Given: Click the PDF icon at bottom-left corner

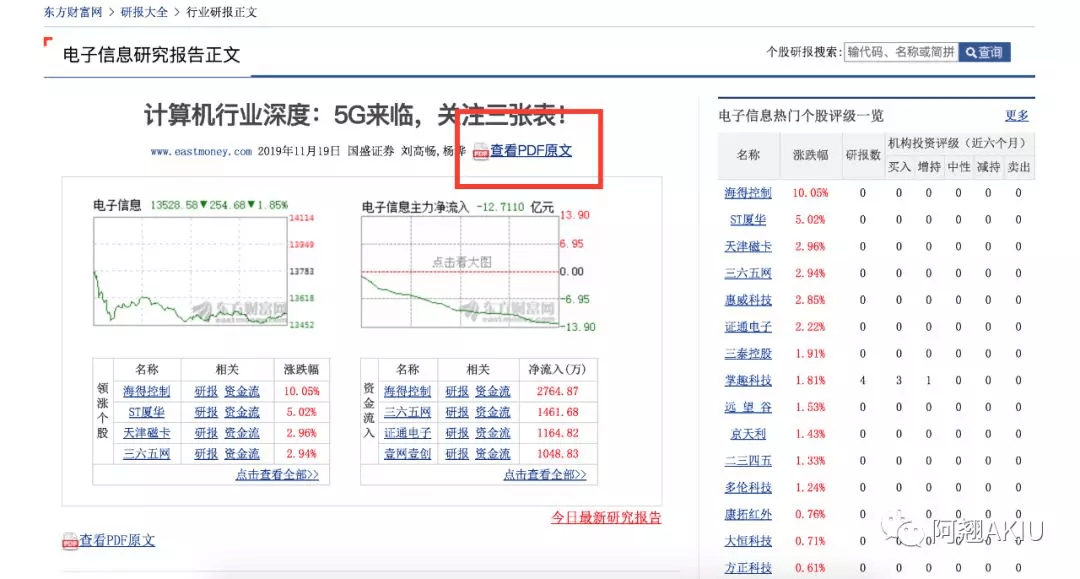Looking at the screenshot, I should coord(69,540).
